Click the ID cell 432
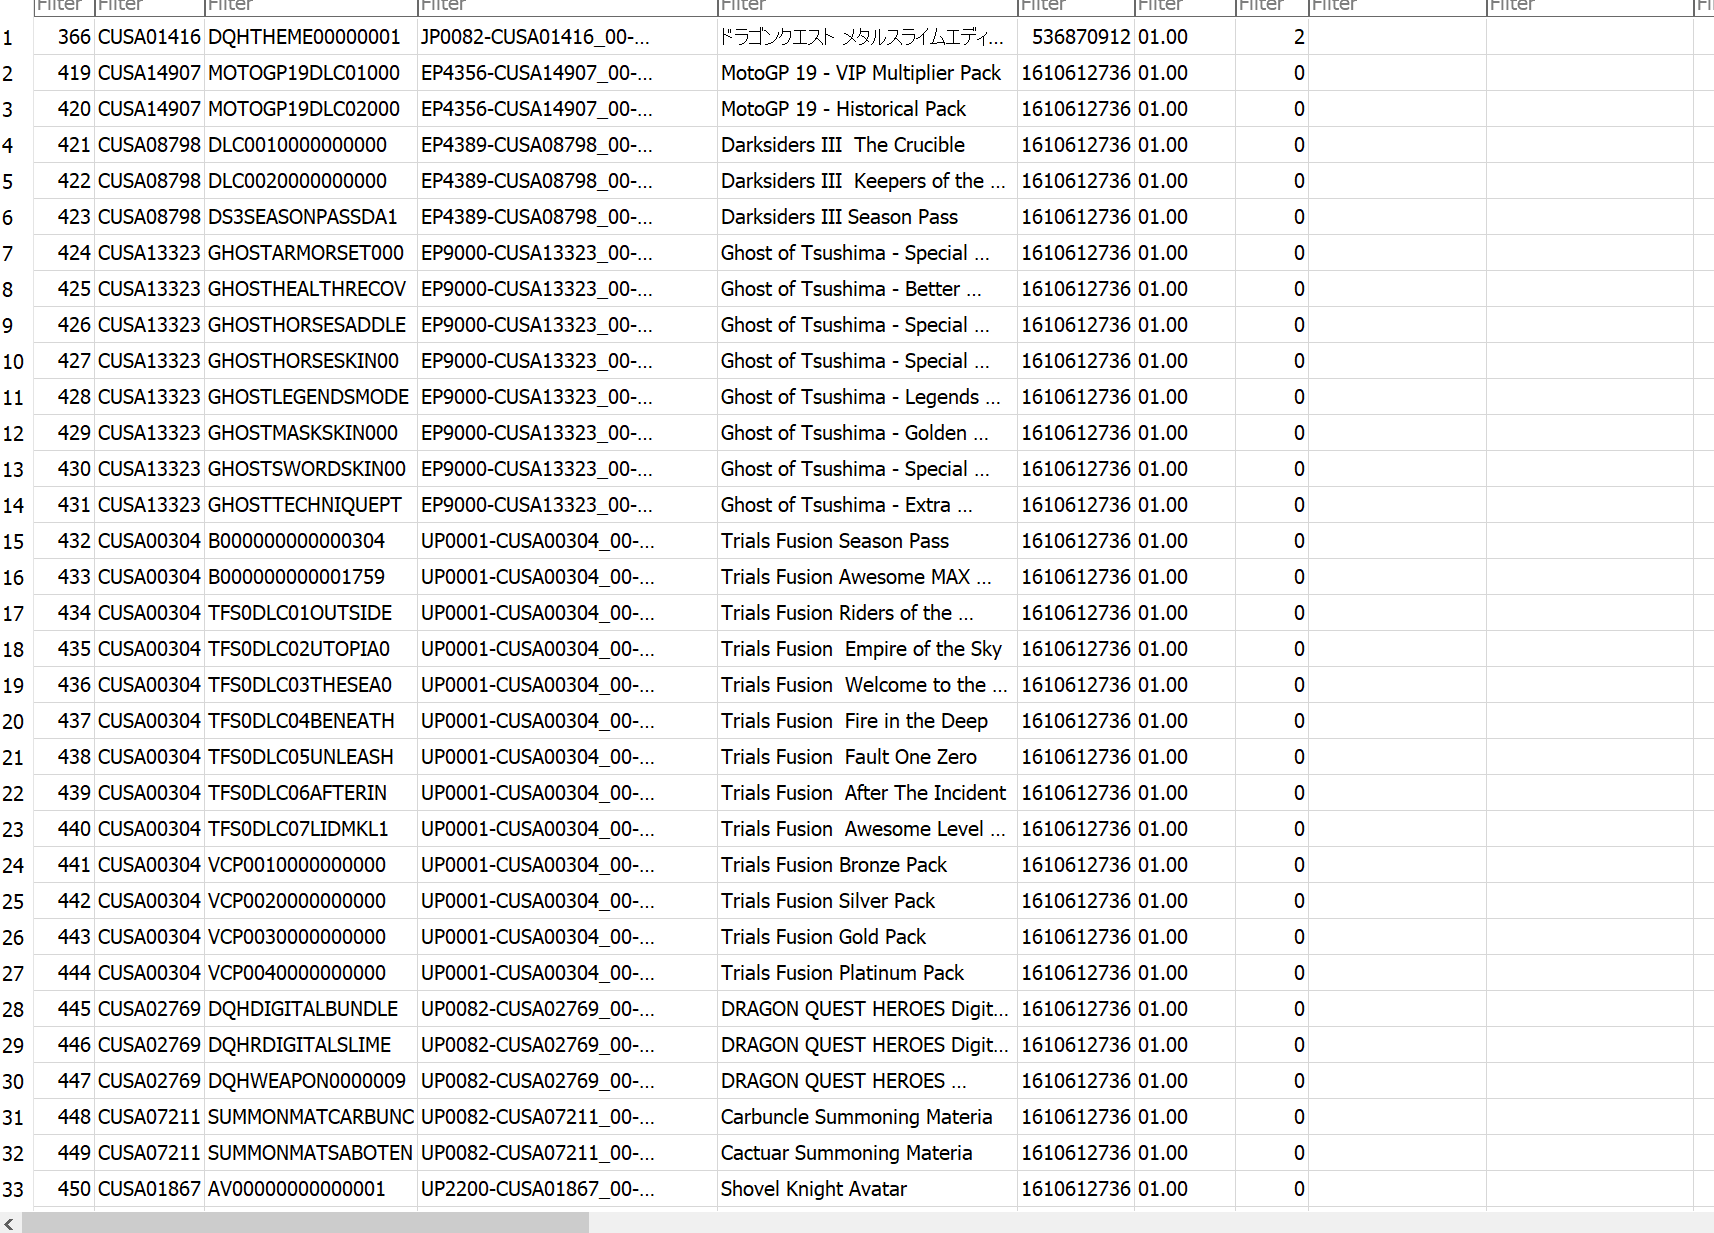The width and height of the screenshot is (1714, 1233). tap(64, 541)
